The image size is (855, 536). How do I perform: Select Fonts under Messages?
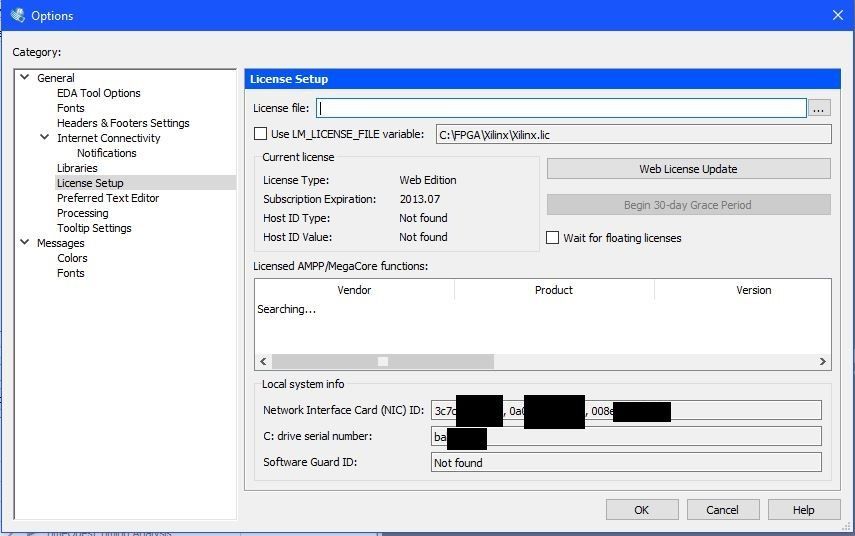(x=71, y=273)
